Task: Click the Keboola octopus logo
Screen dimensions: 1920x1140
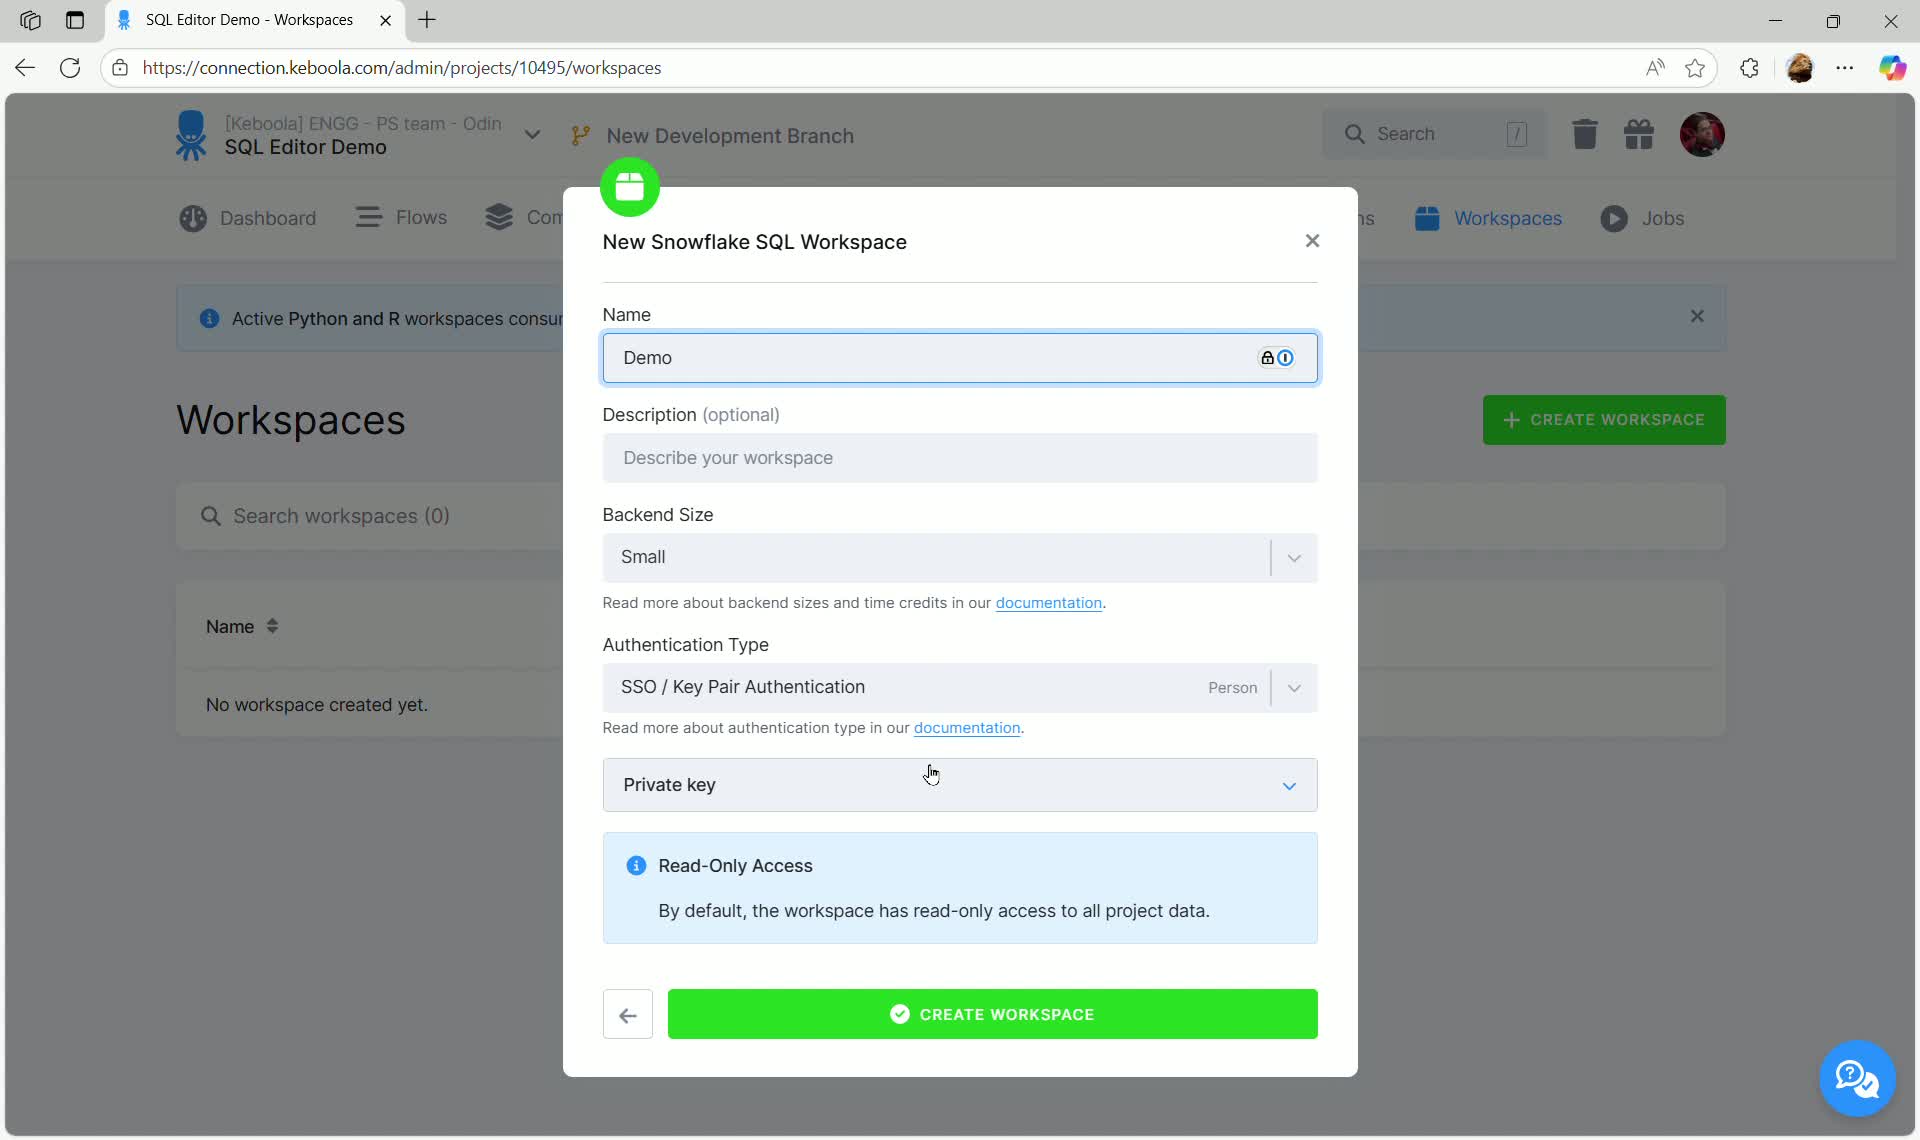Action: pyautogui.click(x=190, y=134)
